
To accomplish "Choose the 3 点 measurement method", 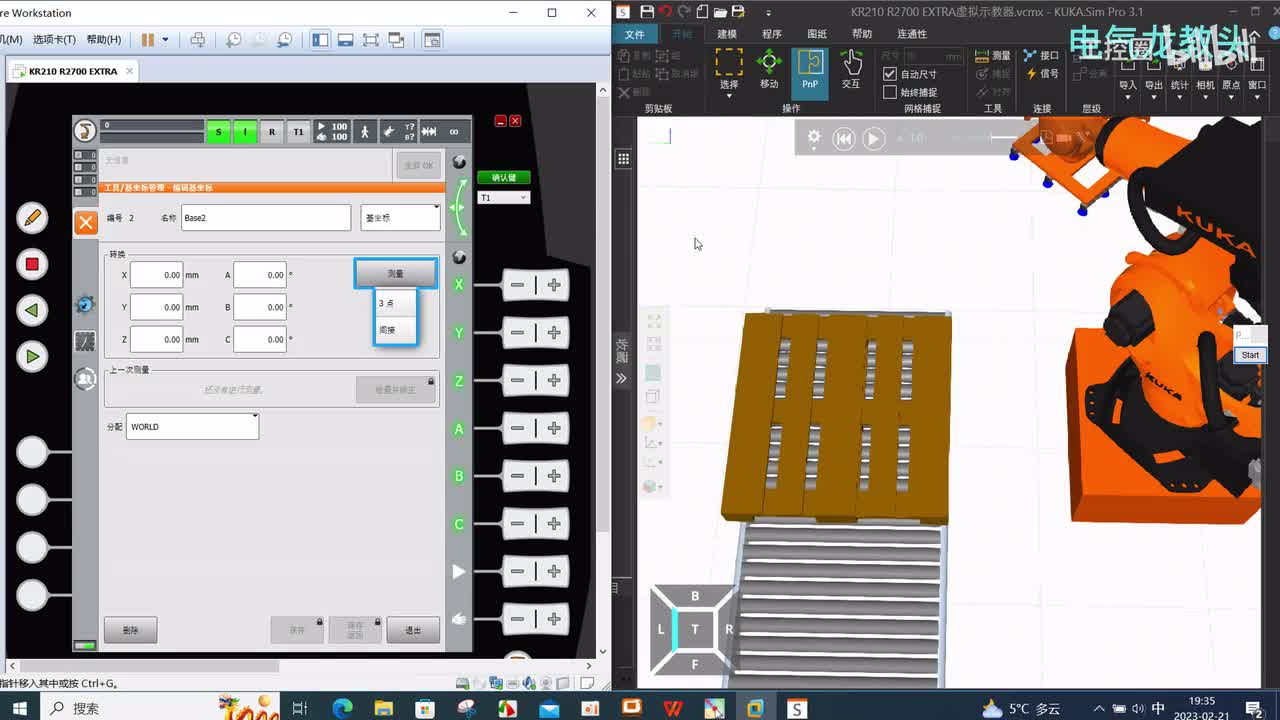I will 395,303.
